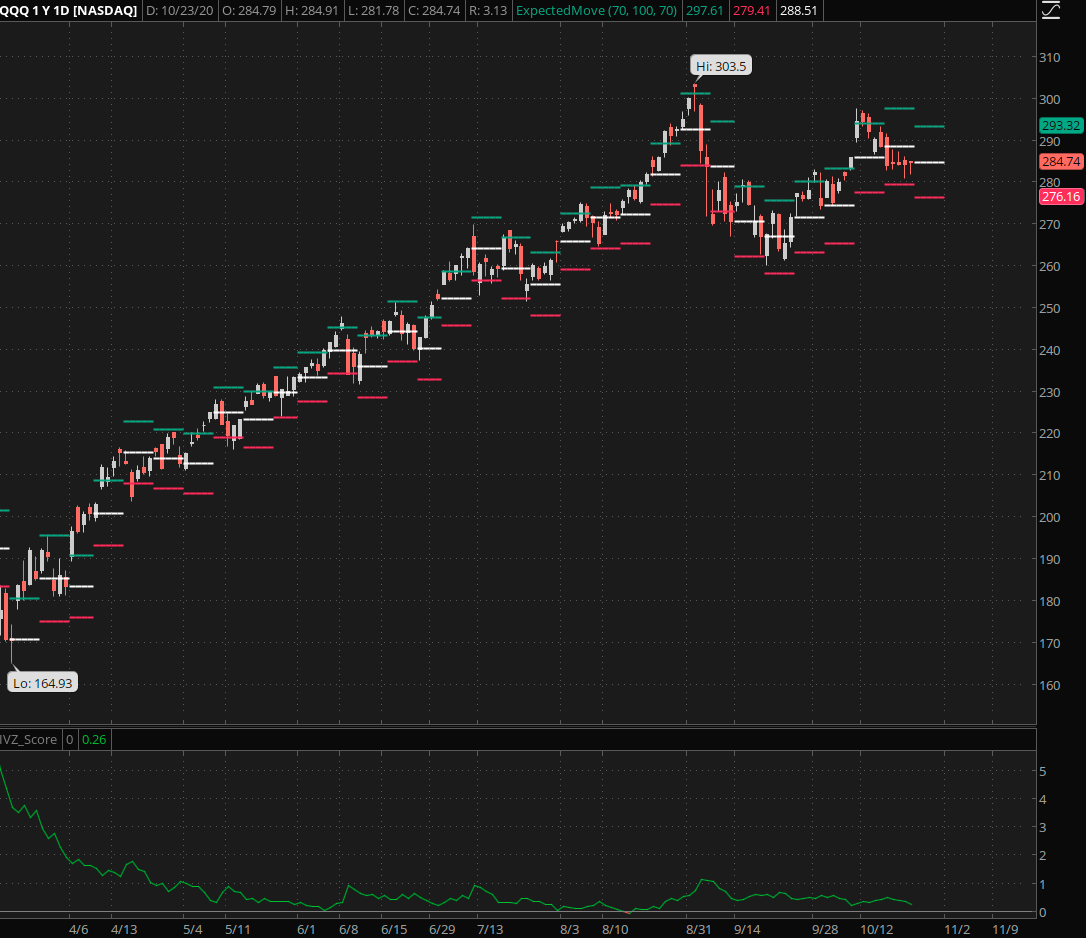The height and width of the screenshot is (938, 1086).
Task: Click the IVZ_Score green value 0.26
Action: pos(94,739)
